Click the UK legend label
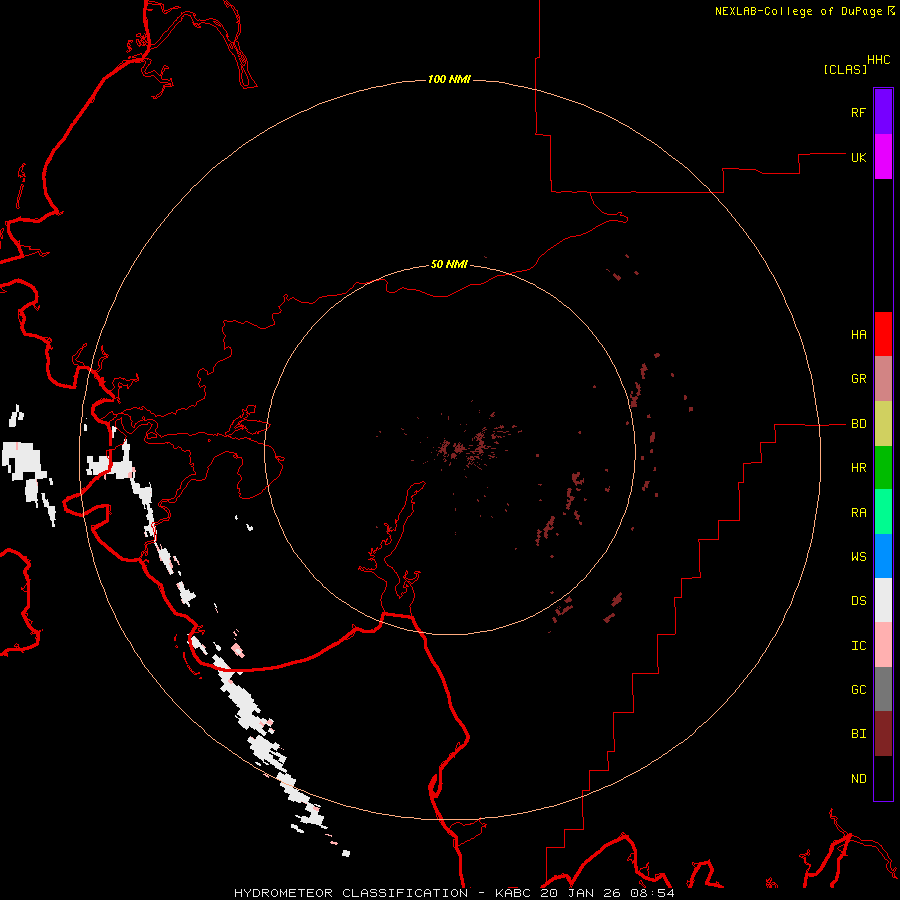The height and width of the screenshot is (900, 900). click(858, 157)
